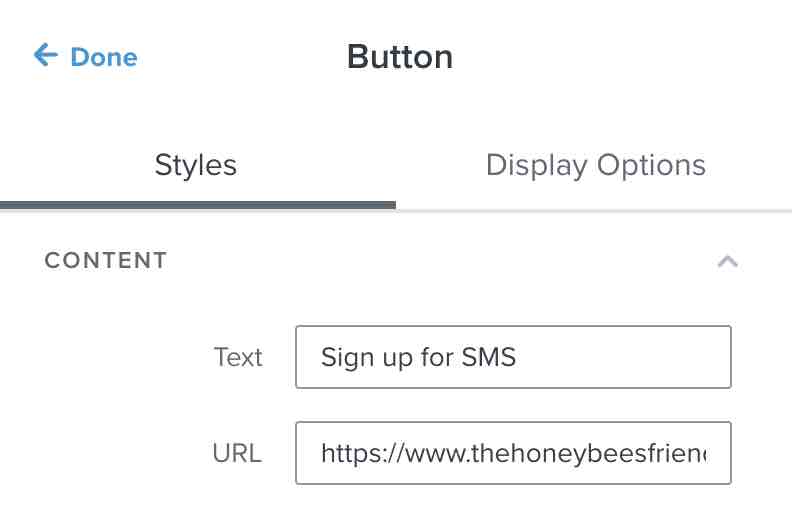Click the active Styles tab underline
The image size is (792, 532).
197,204
